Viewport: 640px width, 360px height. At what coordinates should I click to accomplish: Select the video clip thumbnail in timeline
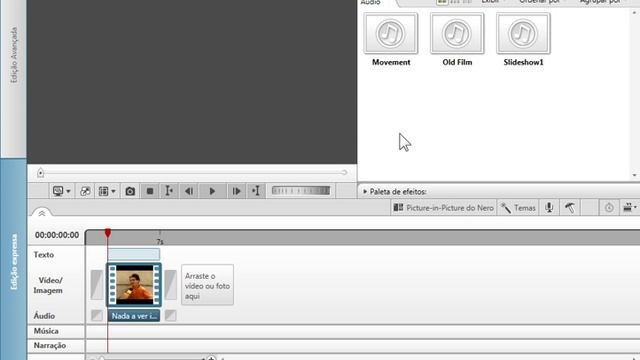(134, 284)
